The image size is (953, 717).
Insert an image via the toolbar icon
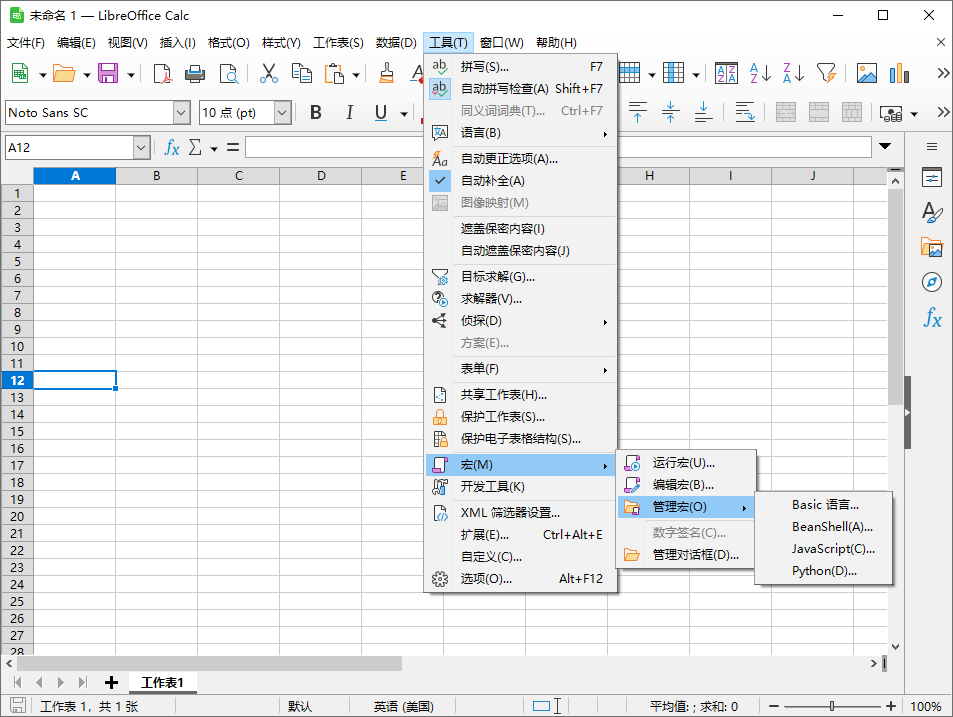(865, 73)
